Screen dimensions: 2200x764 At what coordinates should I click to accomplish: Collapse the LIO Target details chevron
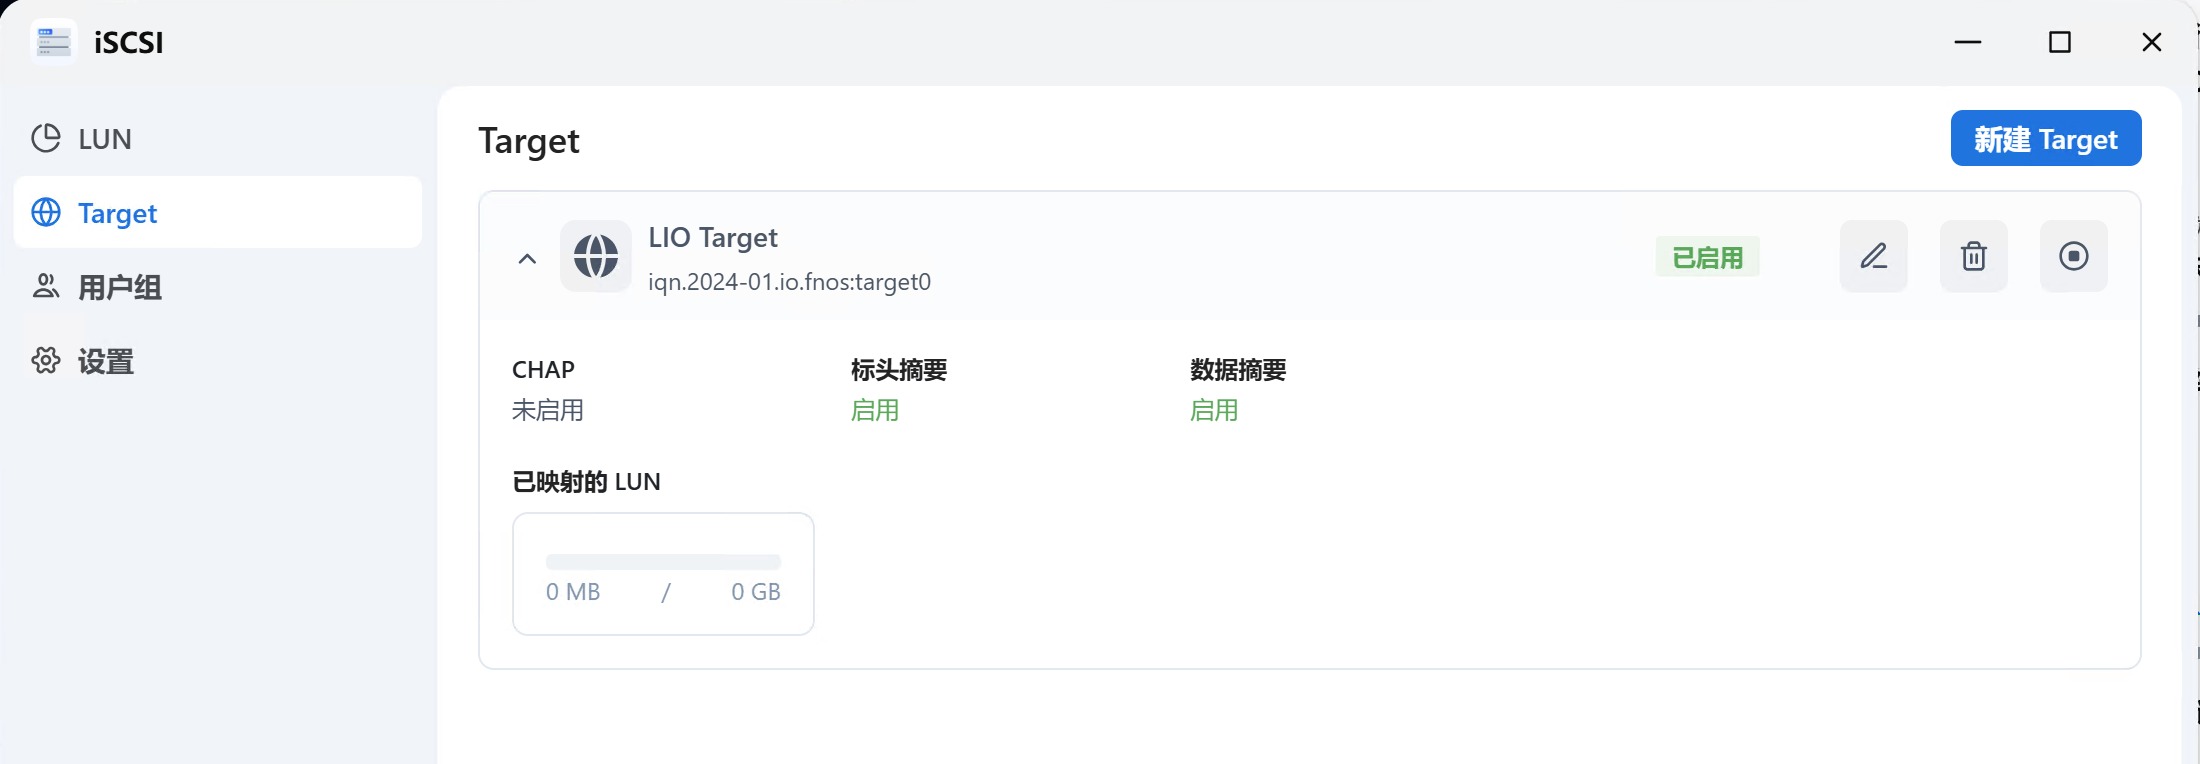tap(527, 259)
